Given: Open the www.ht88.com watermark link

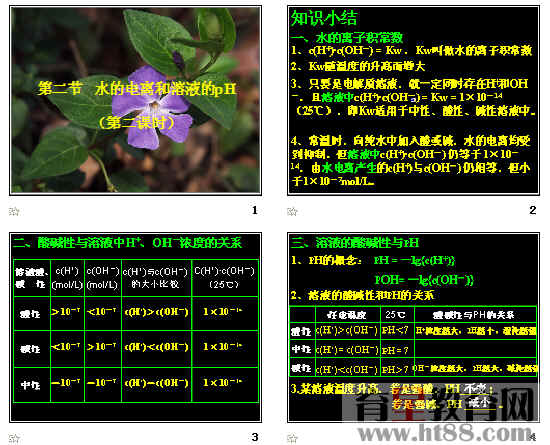Looking at the screenshot, I should pos(445,433).
